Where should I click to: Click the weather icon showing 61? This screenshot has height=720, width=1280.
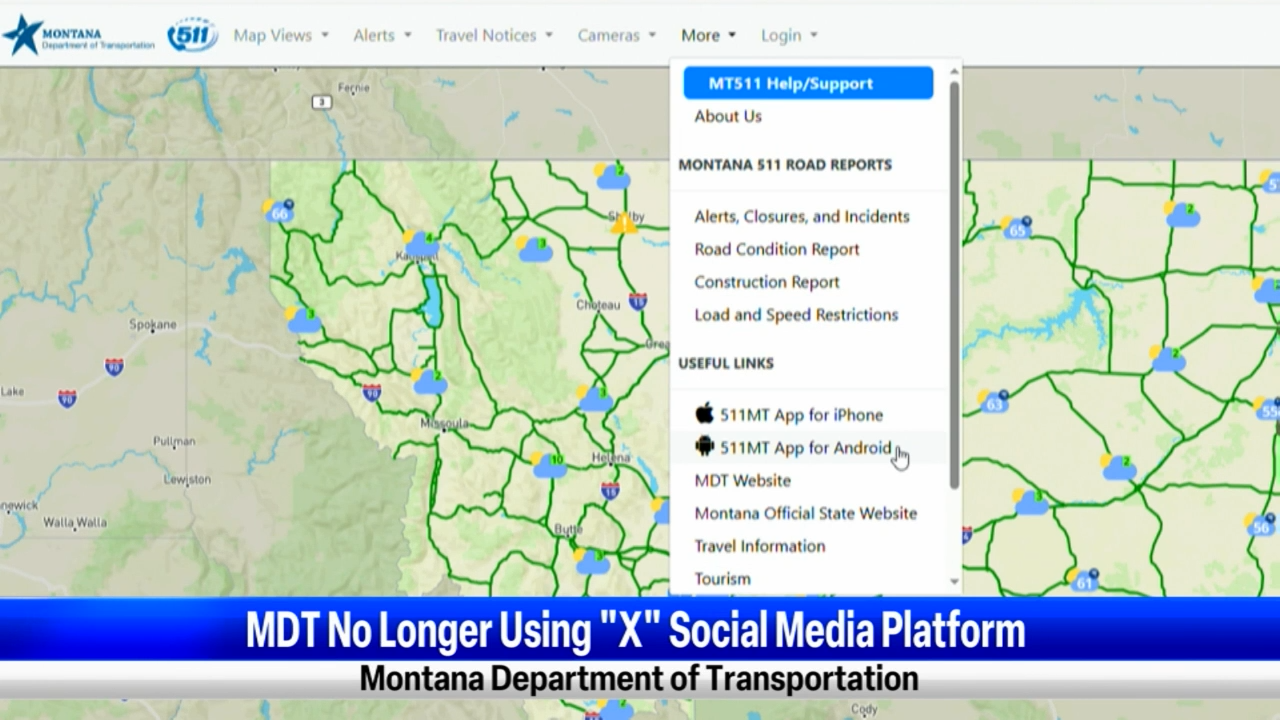pos(1082,580)
